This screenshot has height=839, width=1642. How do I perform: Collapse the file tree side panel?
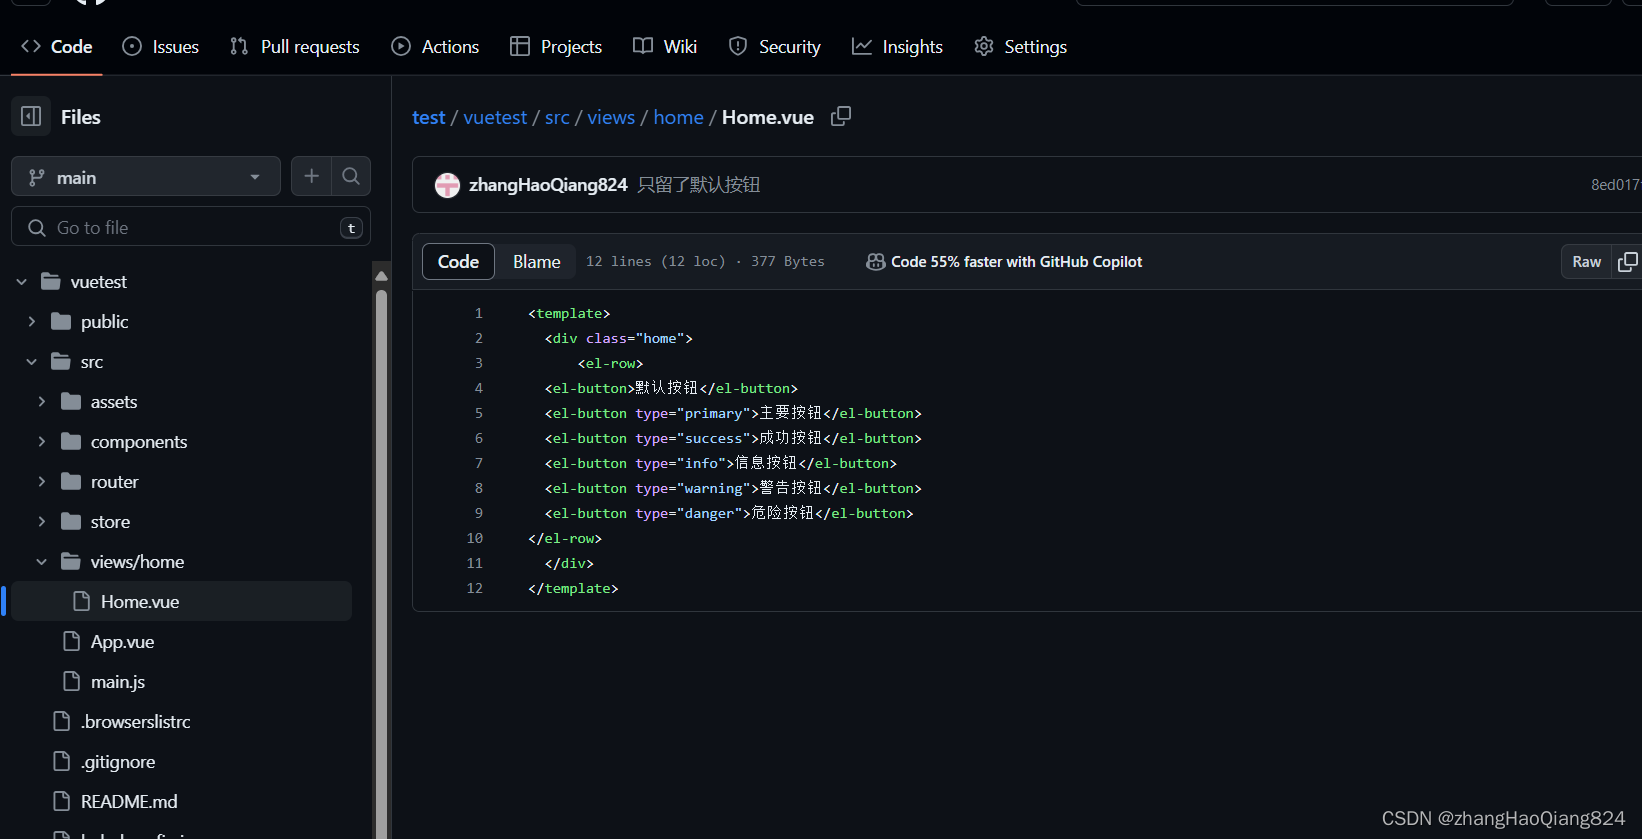31,116
